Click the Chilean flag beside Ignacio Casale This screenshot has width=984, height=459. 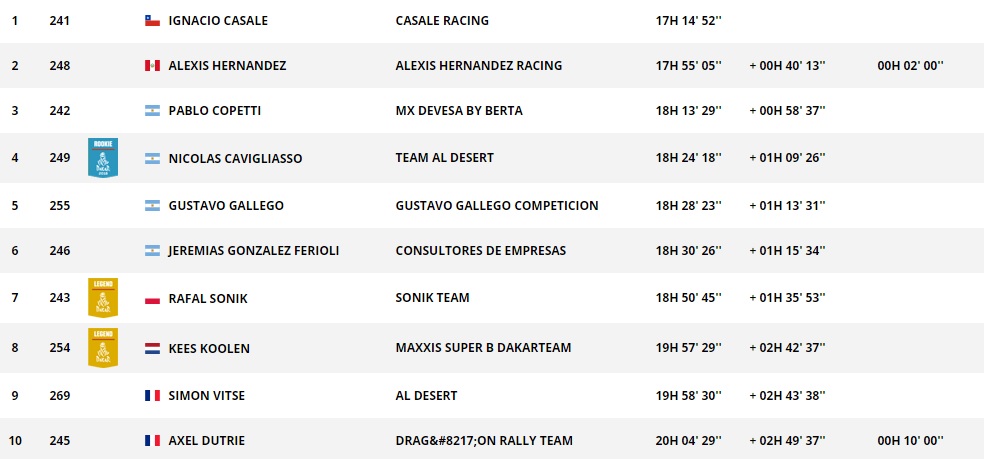click(152, 21)
